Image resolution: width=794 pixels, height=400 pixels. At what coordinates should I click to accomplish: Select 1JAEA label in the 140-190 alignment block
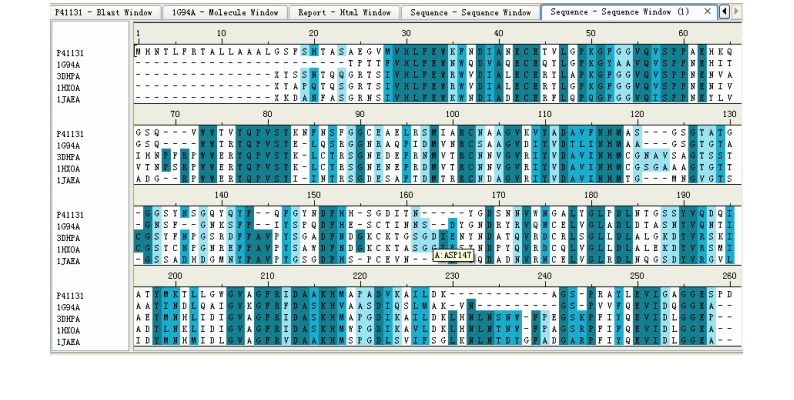68,261
